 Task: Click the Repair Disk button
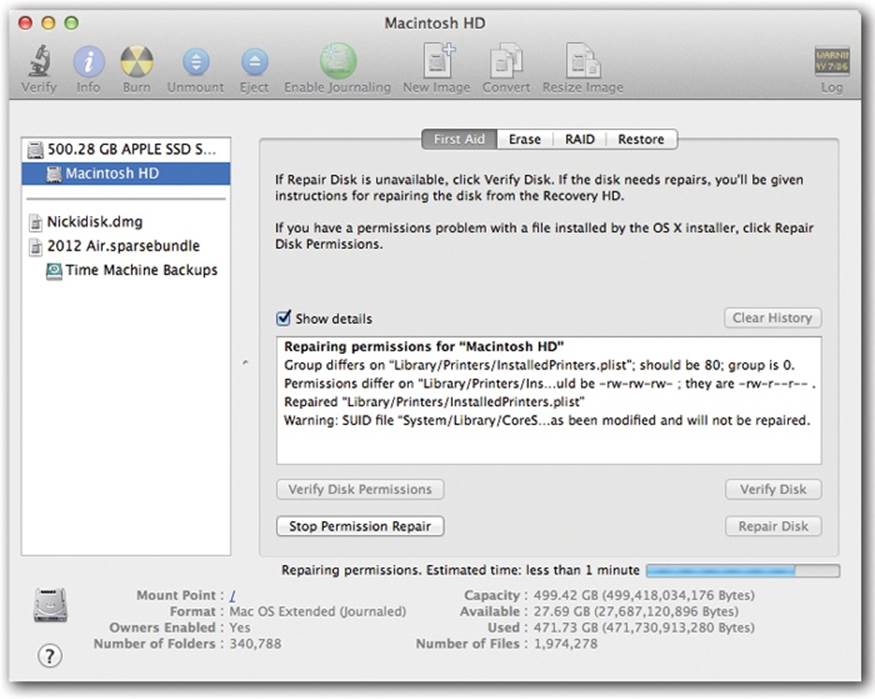[x=773, y=526]
